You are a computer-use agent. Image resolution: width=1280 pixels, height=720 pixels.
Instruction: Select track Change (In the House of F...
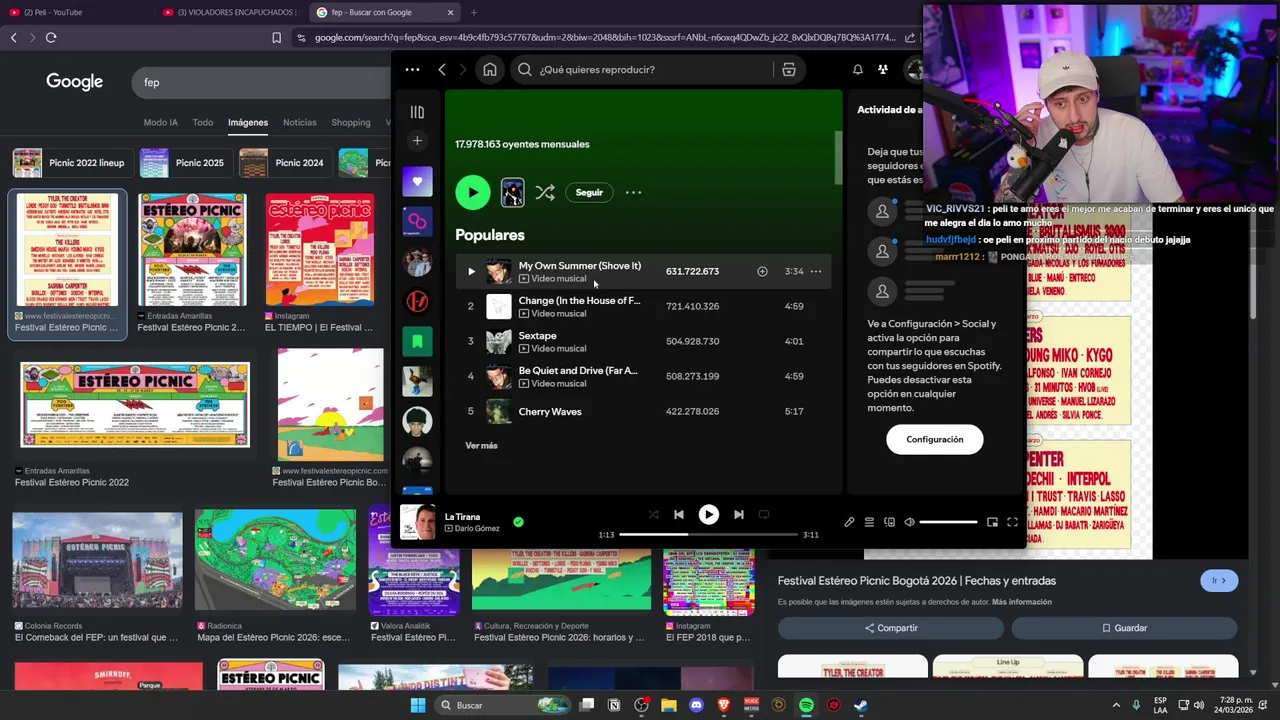tap(644, 306)
